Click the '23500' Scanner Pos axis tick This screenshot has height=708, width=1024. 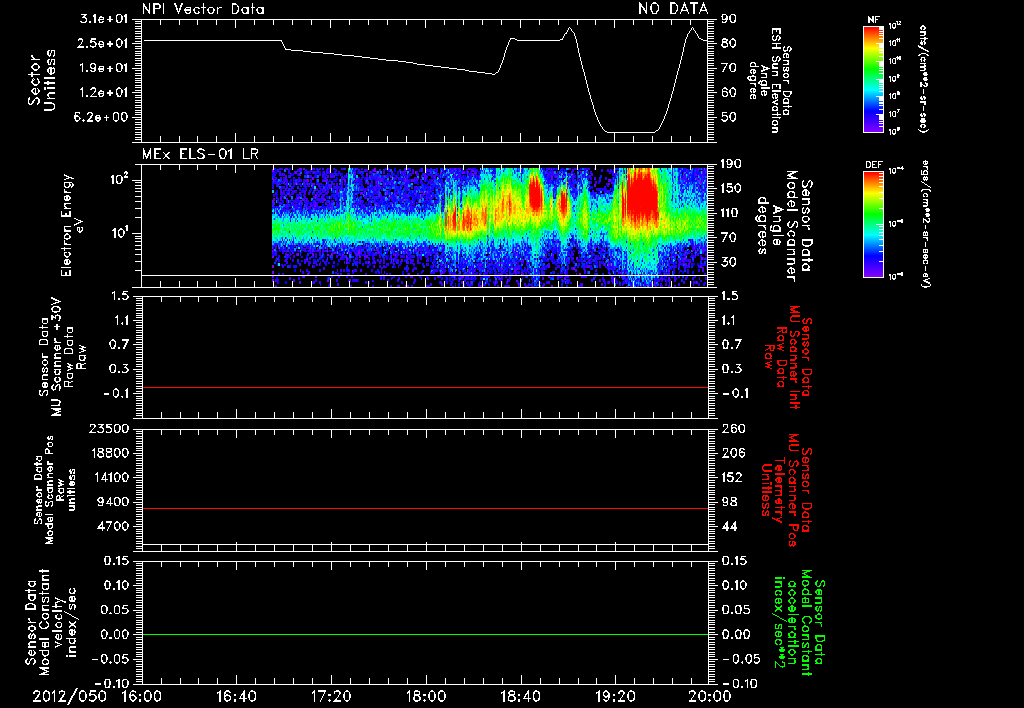coord(109,429)
